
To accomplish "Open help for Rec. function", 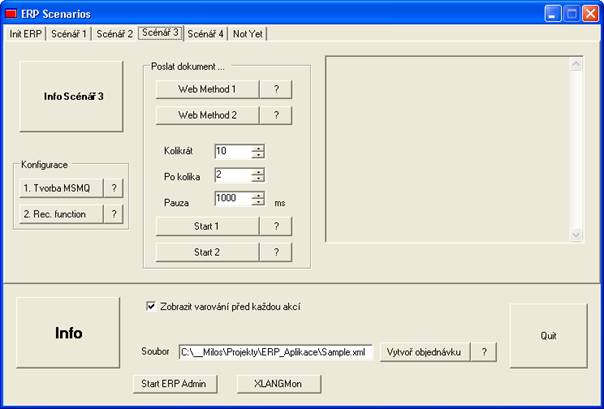I will [114, 214].
